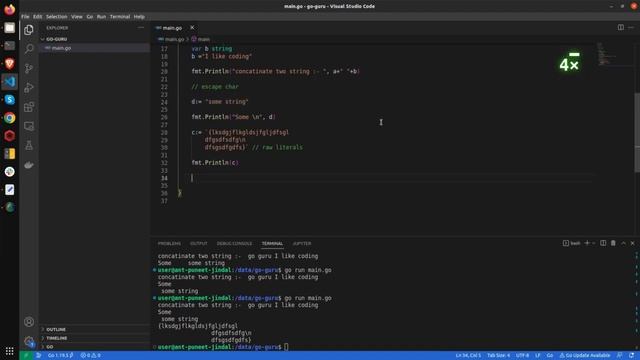The image size is (640, 360).
Task: Change LF end of line sequence
Action: pyautogui.click(x=538, y=356)
